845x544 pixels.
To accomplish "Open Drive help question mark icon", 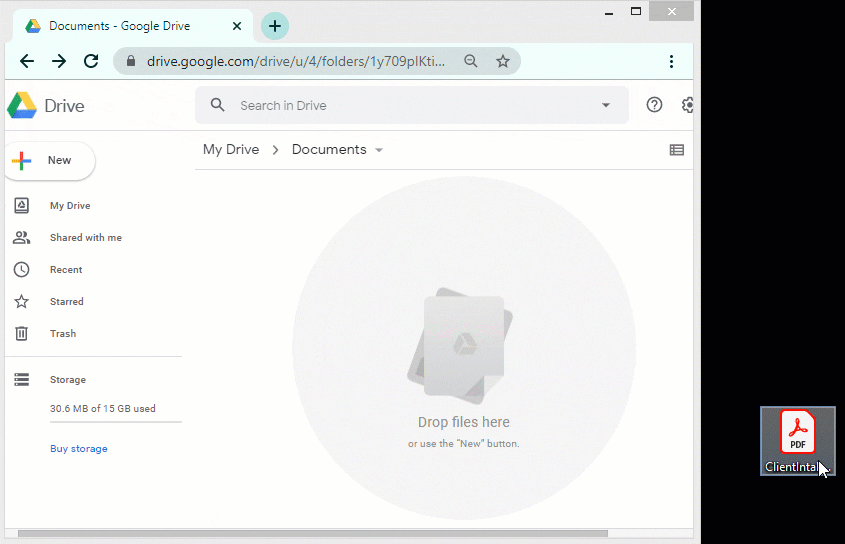I will click(654, 105).
